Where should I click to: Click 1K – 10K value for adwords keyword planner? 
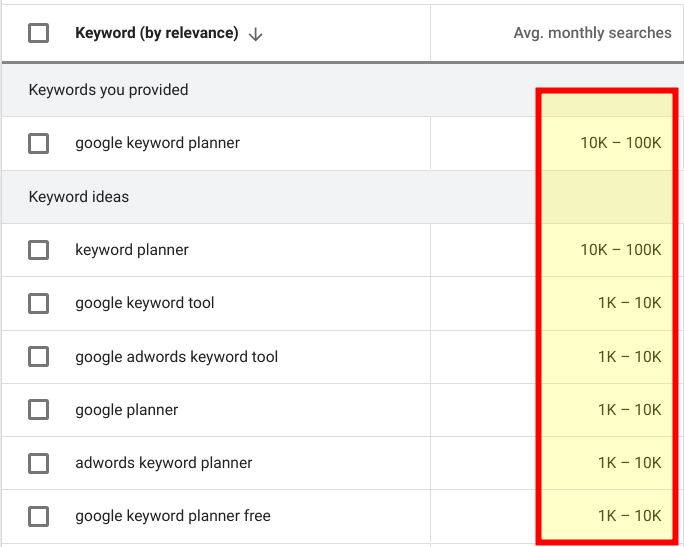click(629, 463)
